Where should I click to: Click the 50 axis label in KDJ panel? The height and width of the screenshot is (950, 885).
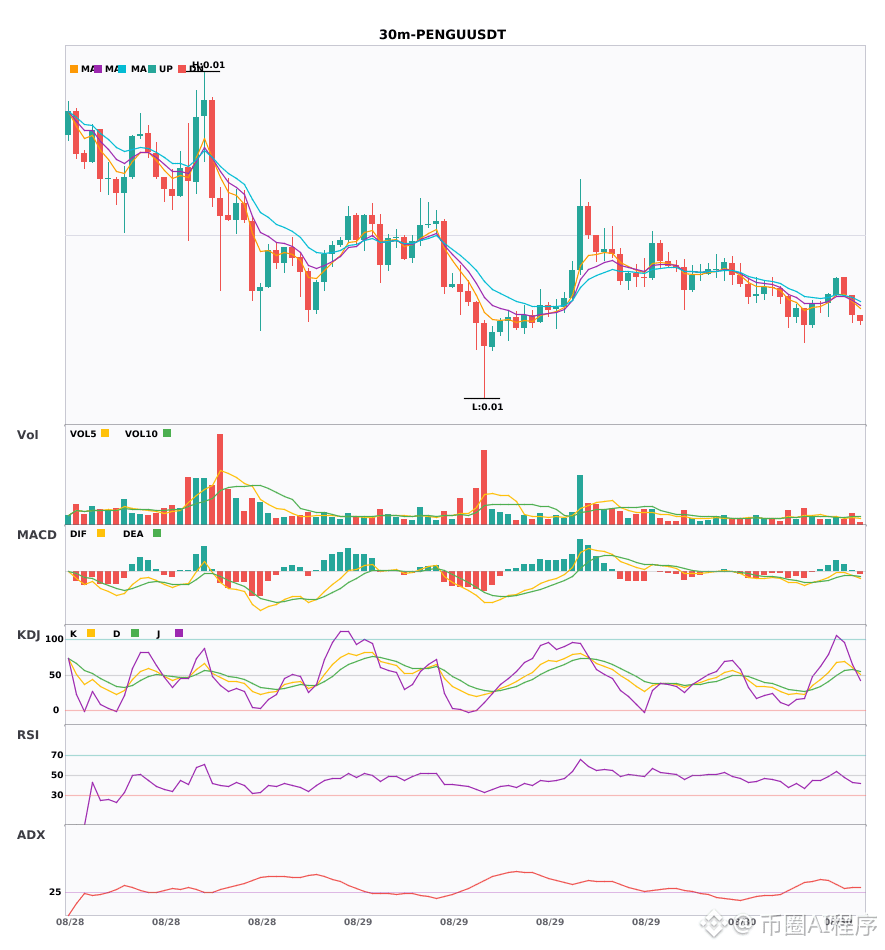(55, 675)
